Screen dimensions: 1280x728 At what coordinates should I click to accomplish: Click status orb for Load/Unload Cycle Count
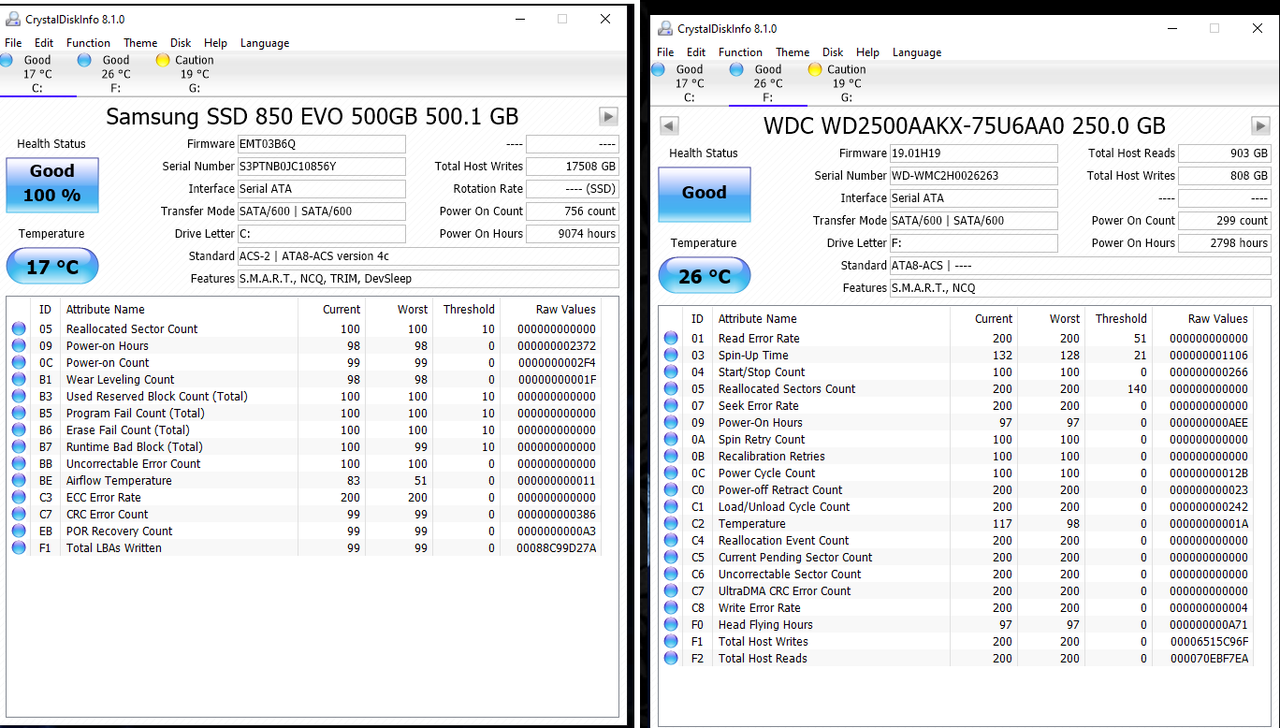(670, 506)
